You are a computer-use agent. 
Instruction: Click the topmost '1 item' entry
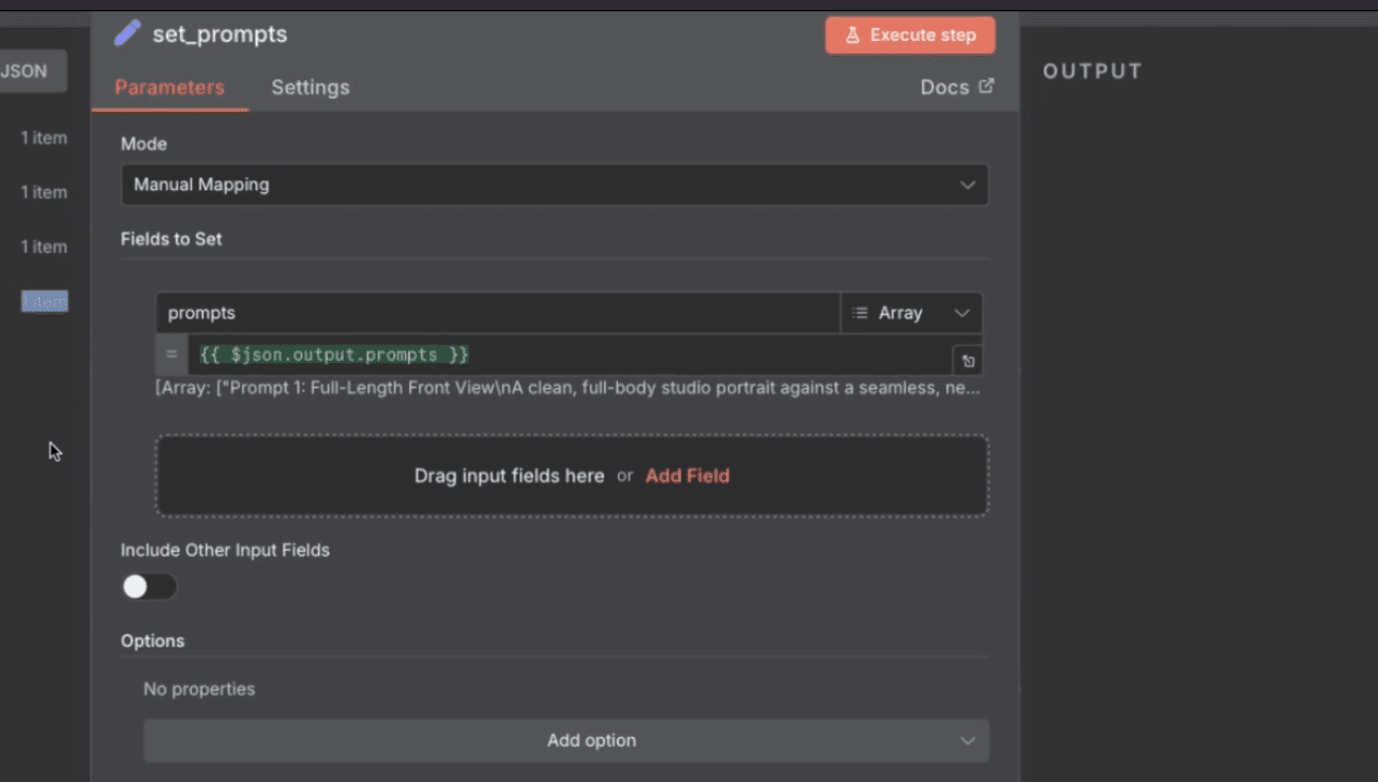click(x=44, y=138)
